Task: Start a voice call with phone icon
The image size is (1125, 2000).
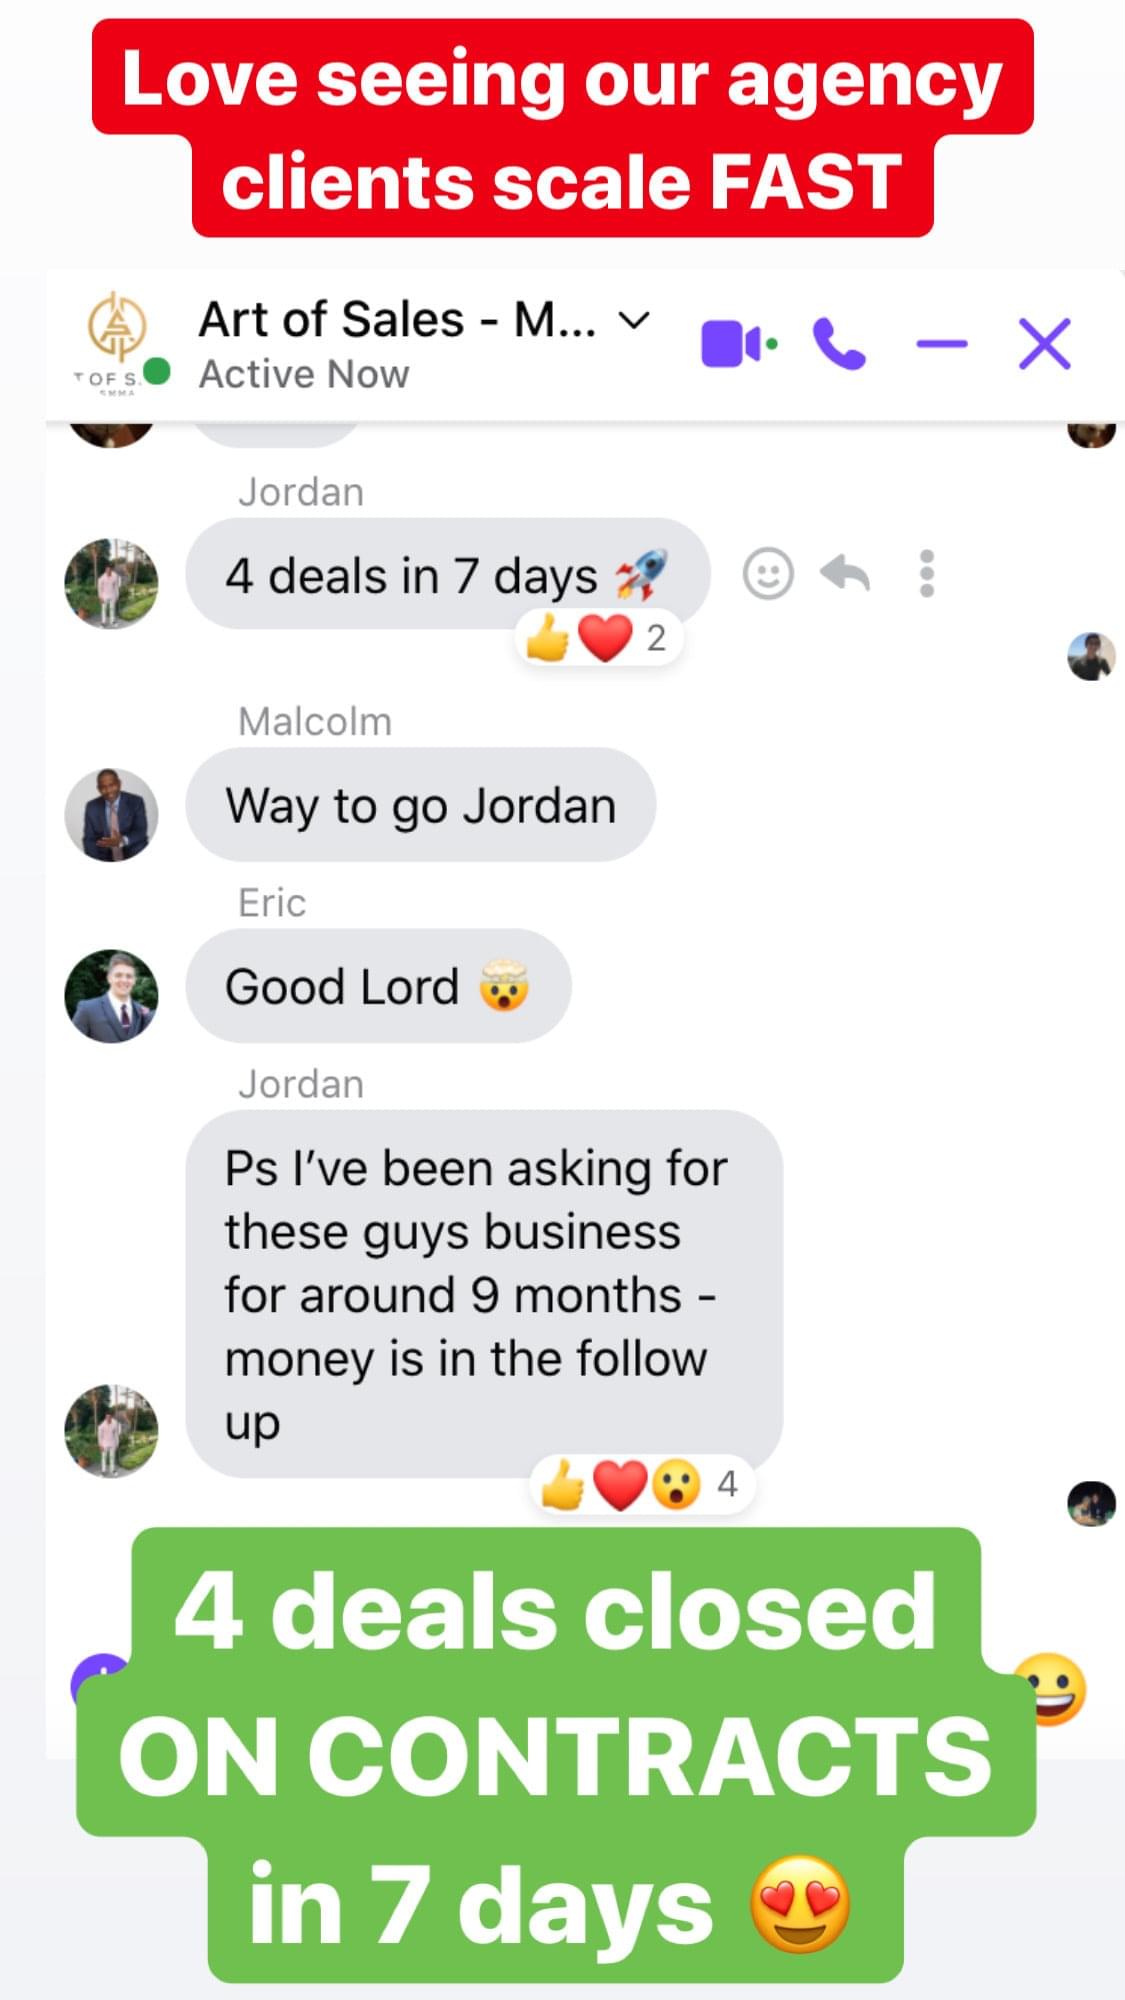Action: [x=839, y=344]
